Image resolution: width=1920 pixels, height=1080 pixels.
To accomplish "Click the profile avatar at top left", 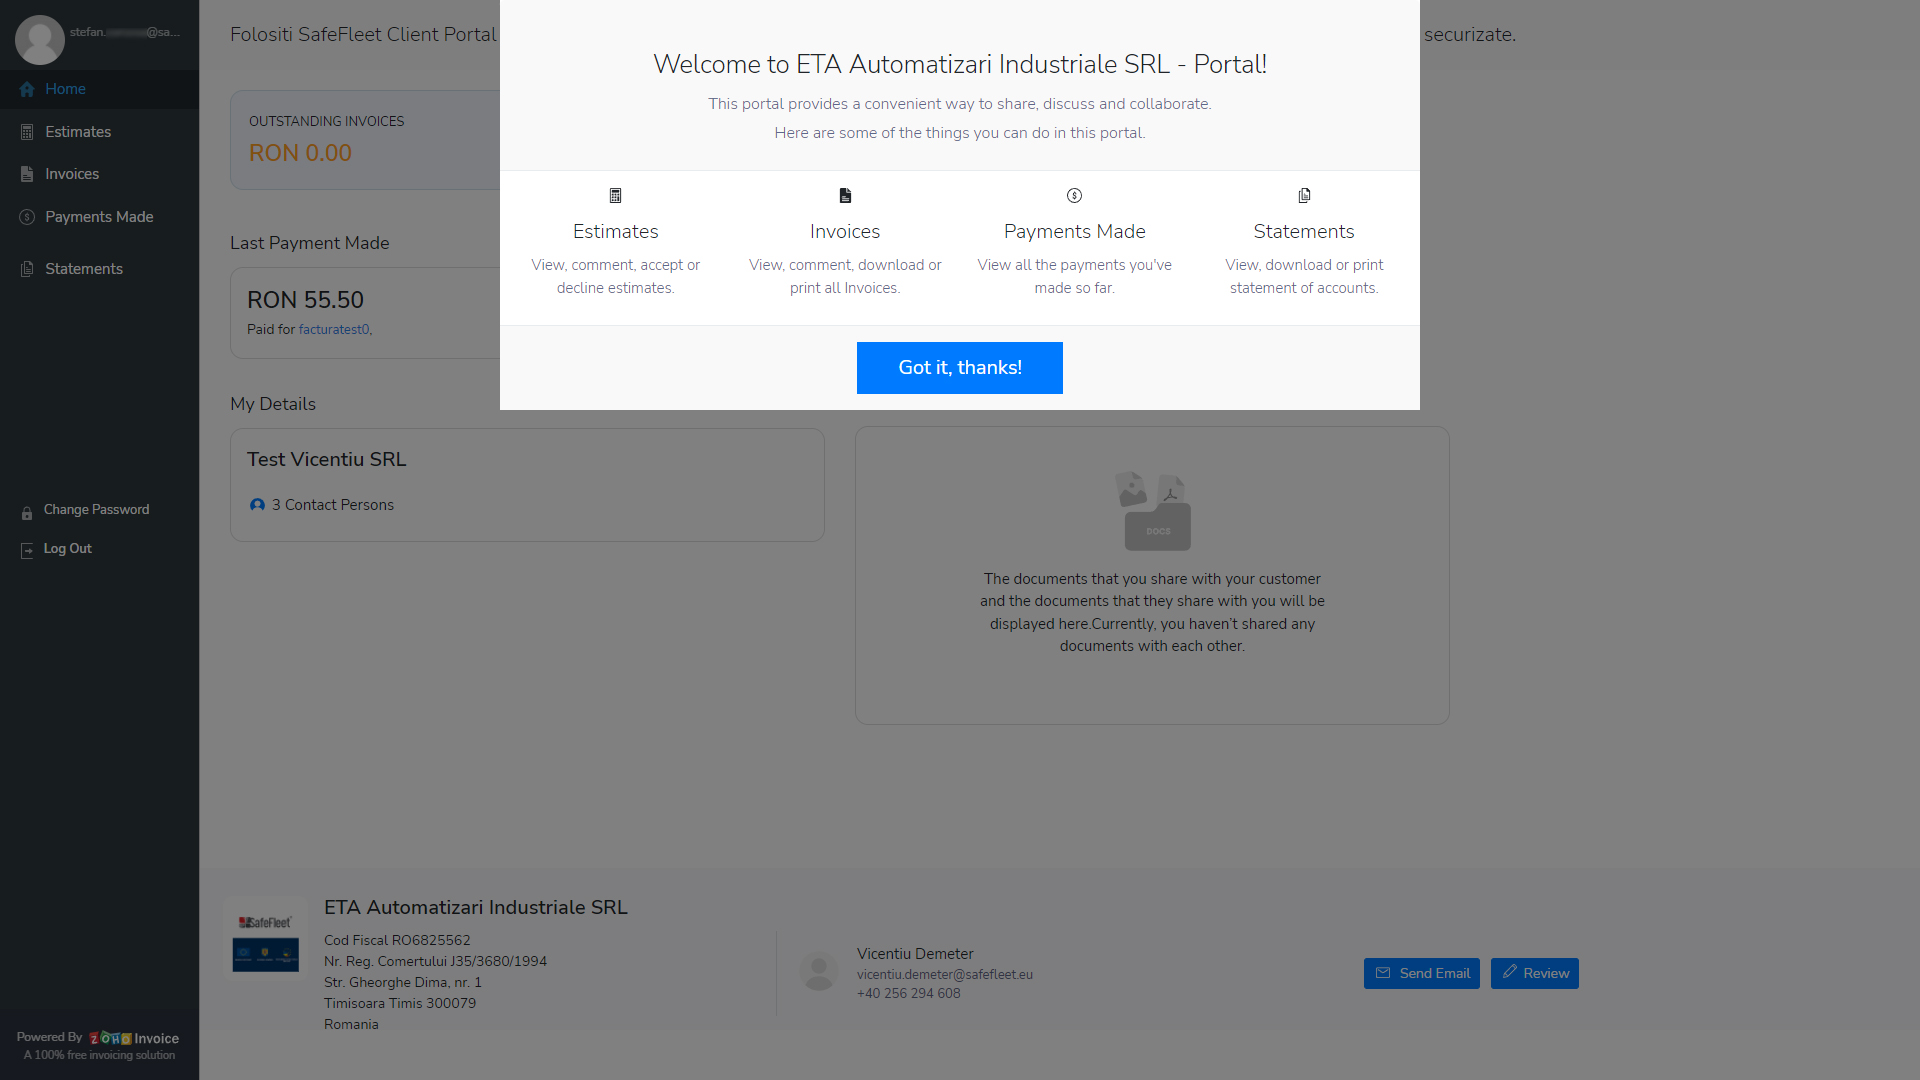I will pos(40,38).
